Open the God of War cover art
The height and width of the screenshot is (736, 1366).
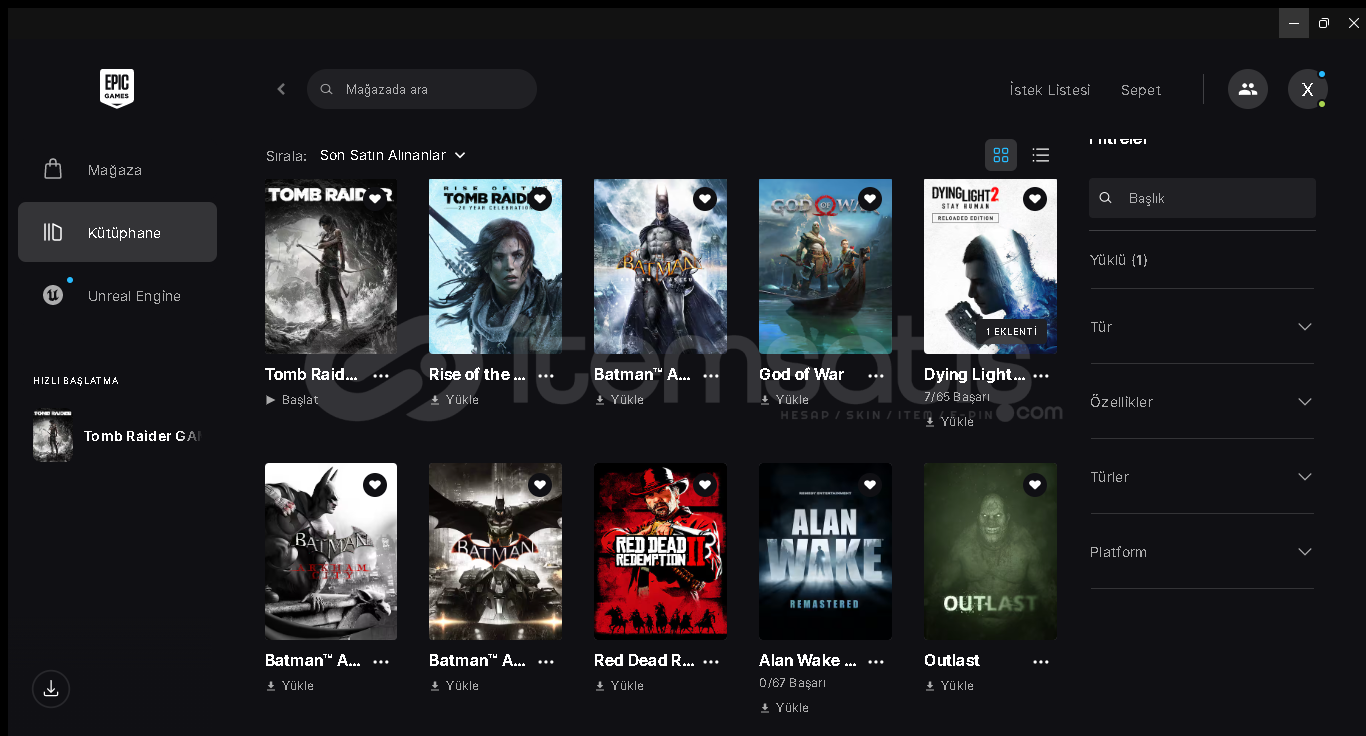[825, 266]
